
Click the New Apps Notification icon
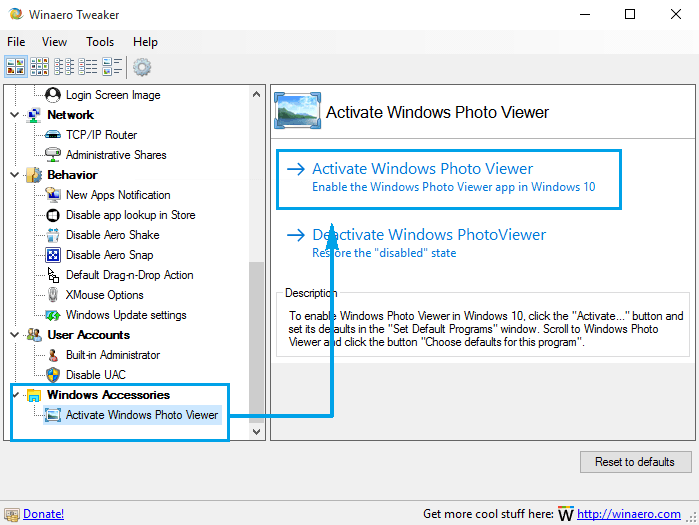click(x=53, y=195)
